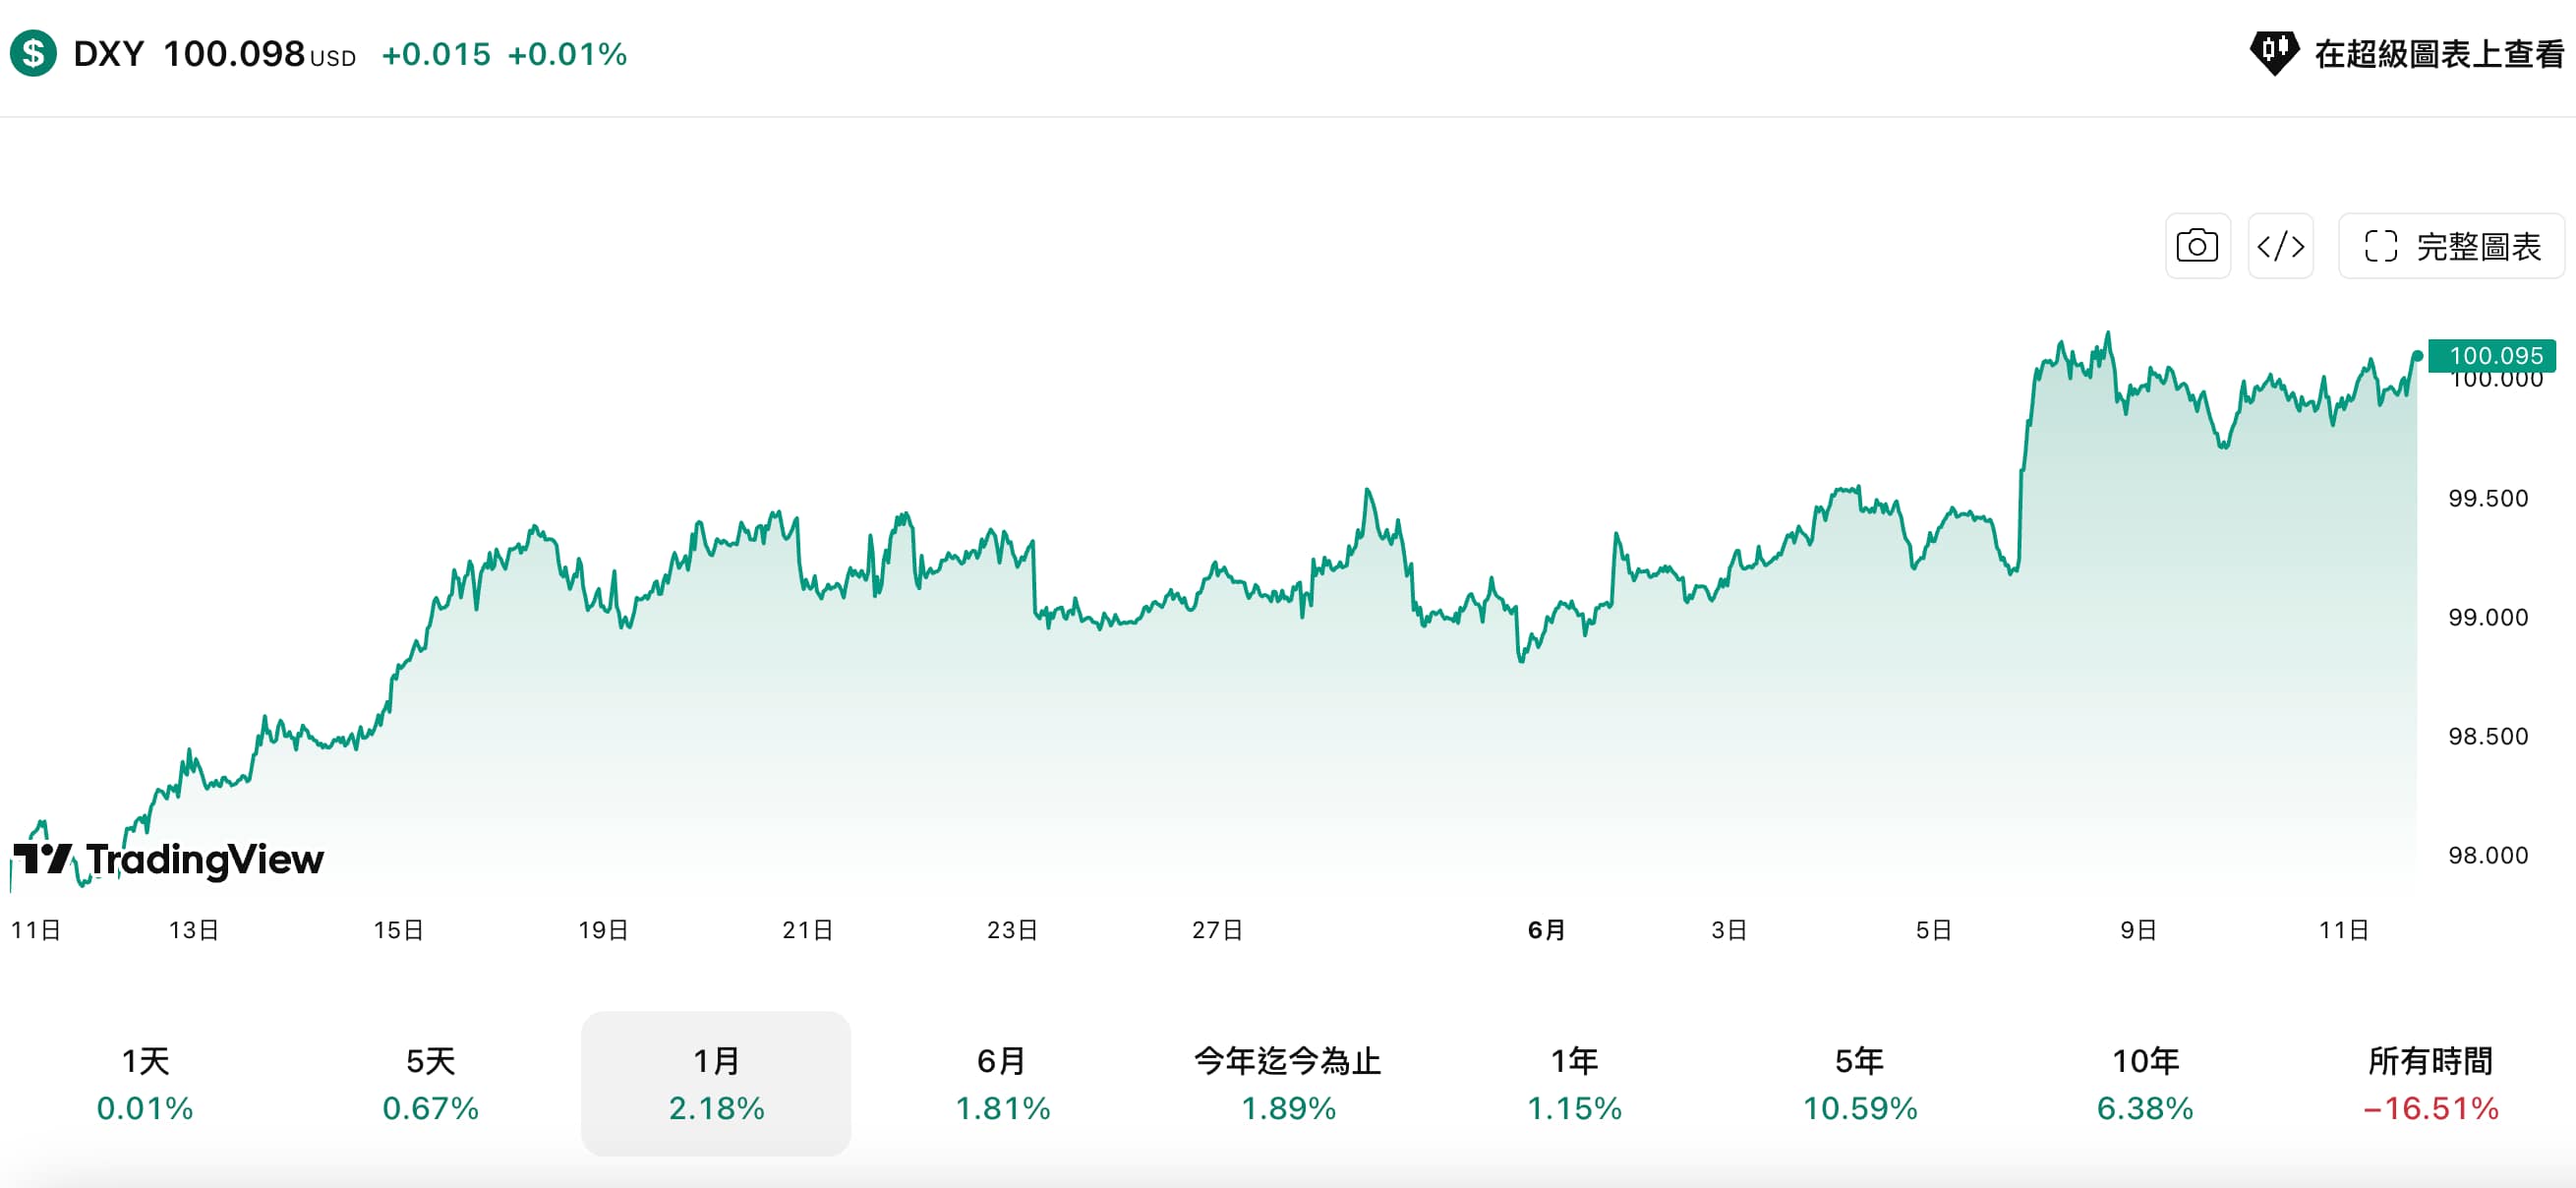Screen dimensions: 2576x1188
Task: Click the supercharts diamond candlestick icon
Action: (x=2273, y=53)
